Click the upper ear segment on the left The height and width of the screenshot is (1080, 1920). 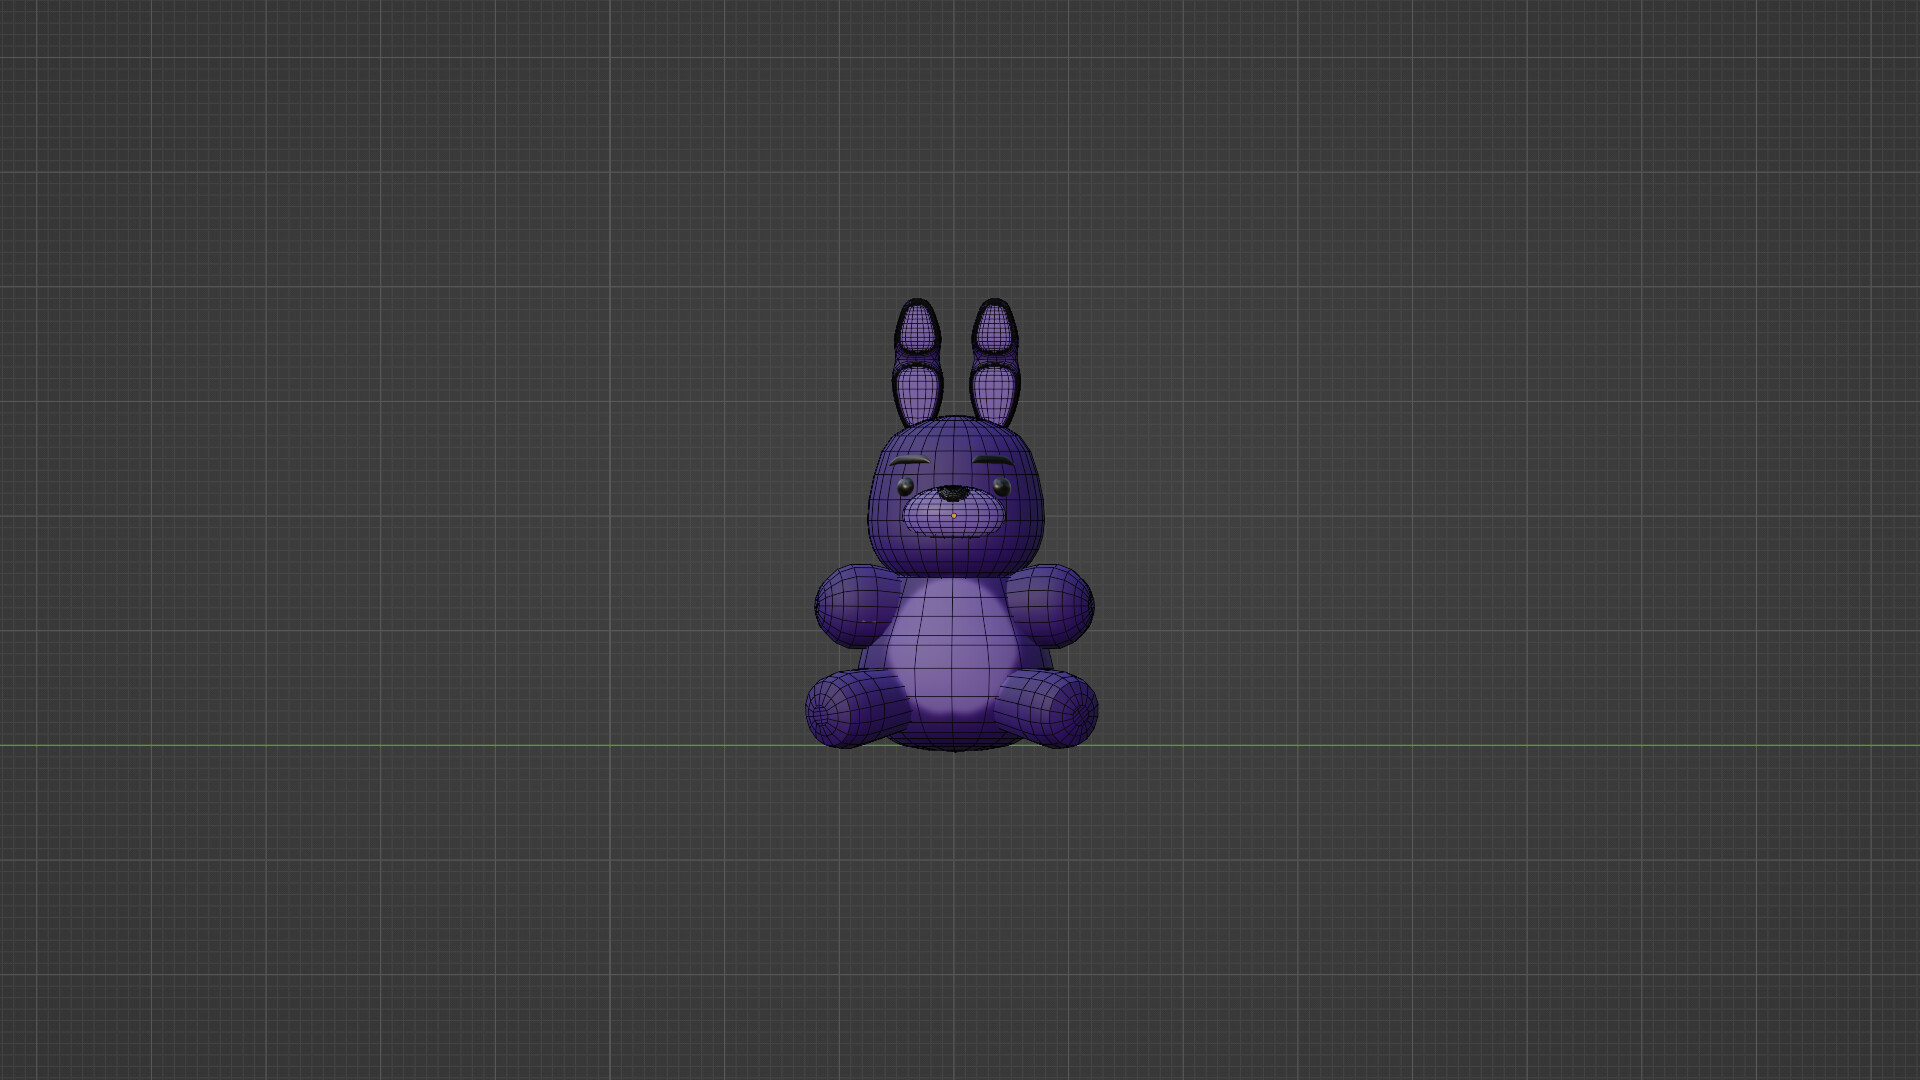click(x=916, y=328)
